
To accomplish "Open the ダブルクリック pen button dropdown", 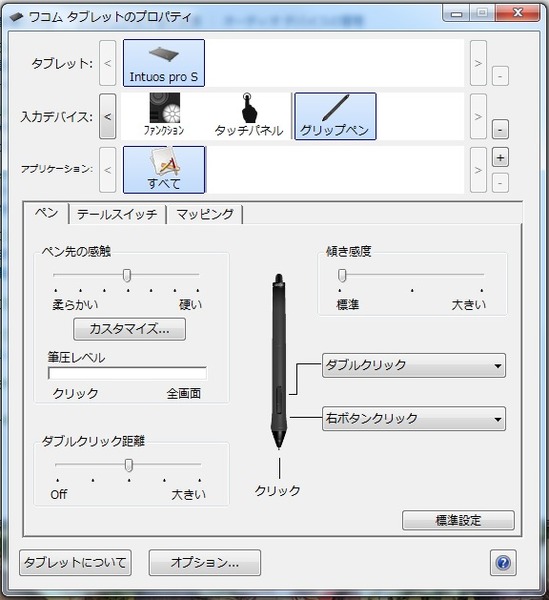I will tap(414, 365).
